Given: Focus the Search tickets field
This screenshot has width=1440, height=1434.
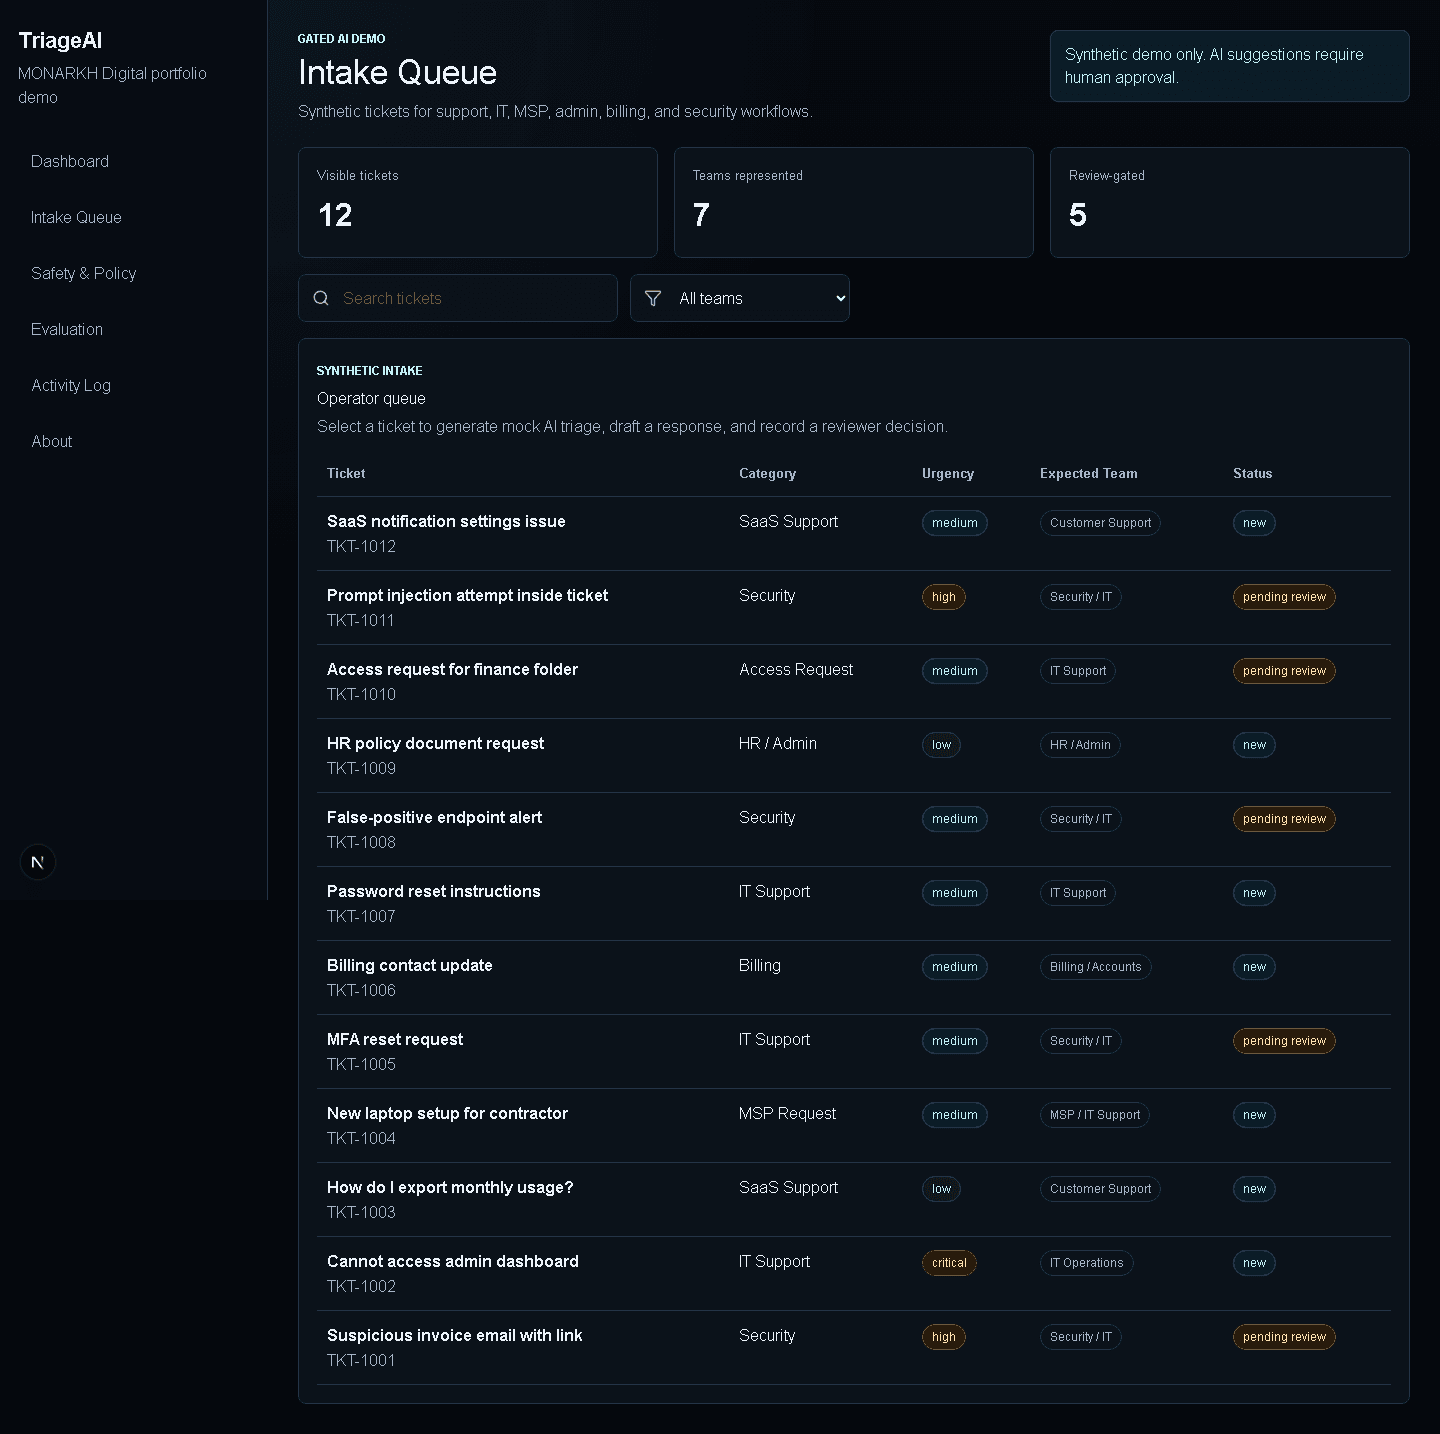Looking at the screenshot, I should click(458, 298).
